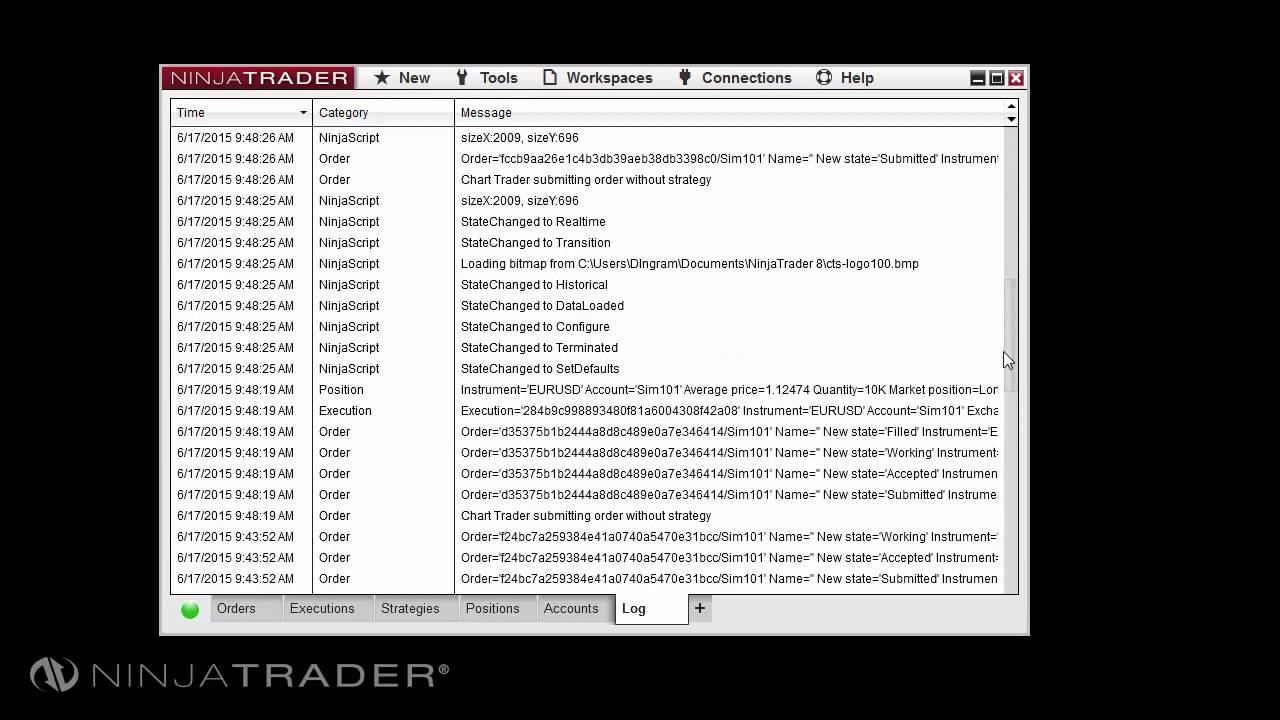Click the scrollbar down arrow below header

click(1011, 119)
